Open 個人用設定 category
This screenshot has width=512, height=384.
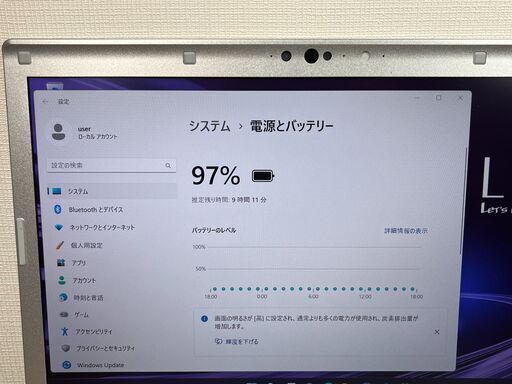87,245
